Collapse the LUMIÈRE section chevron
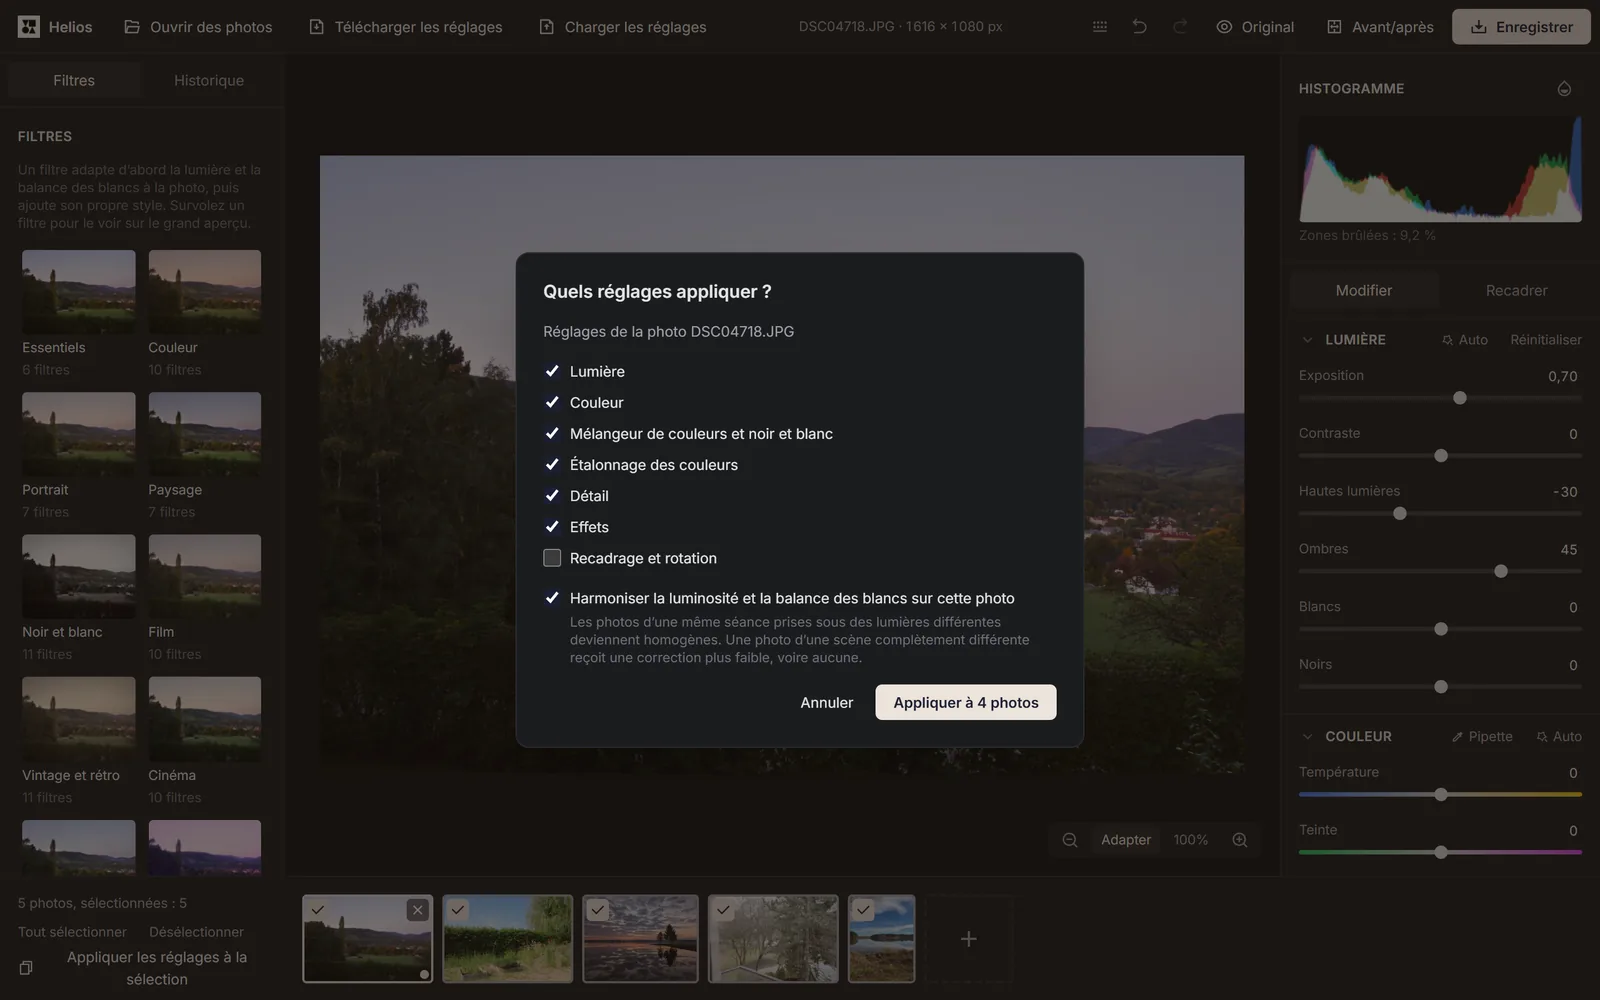 [1307, 340]
